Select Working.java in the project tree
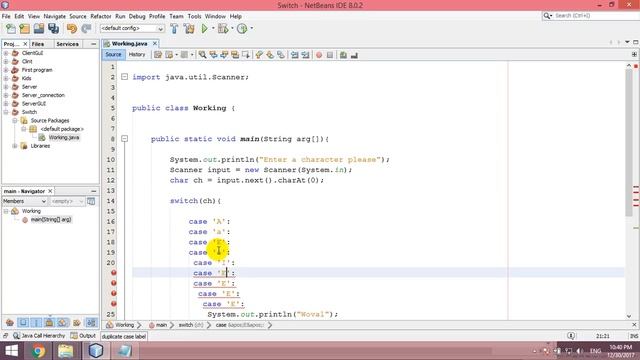 coord(60,138)
